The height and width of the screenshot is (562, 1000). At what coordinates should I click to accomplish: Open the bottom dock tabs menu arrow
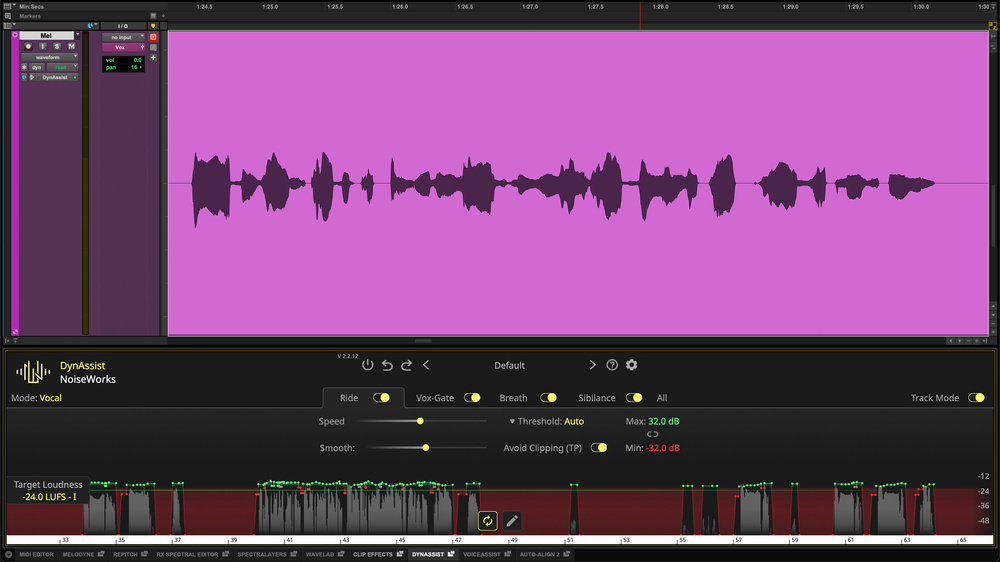(8, 554)
